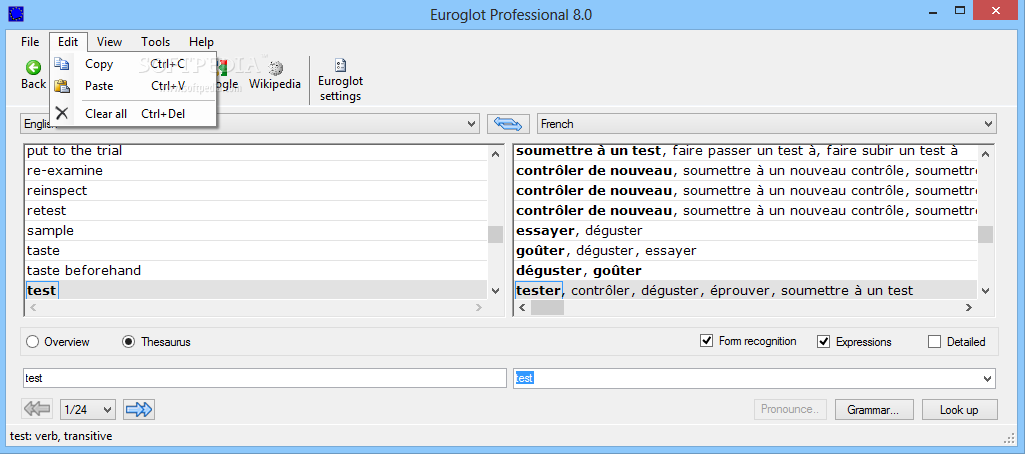The width and height of the screenshot is (1025, 454).
Task: Select the 'taste beforehand' entry
Action: (x=256, y=270)
